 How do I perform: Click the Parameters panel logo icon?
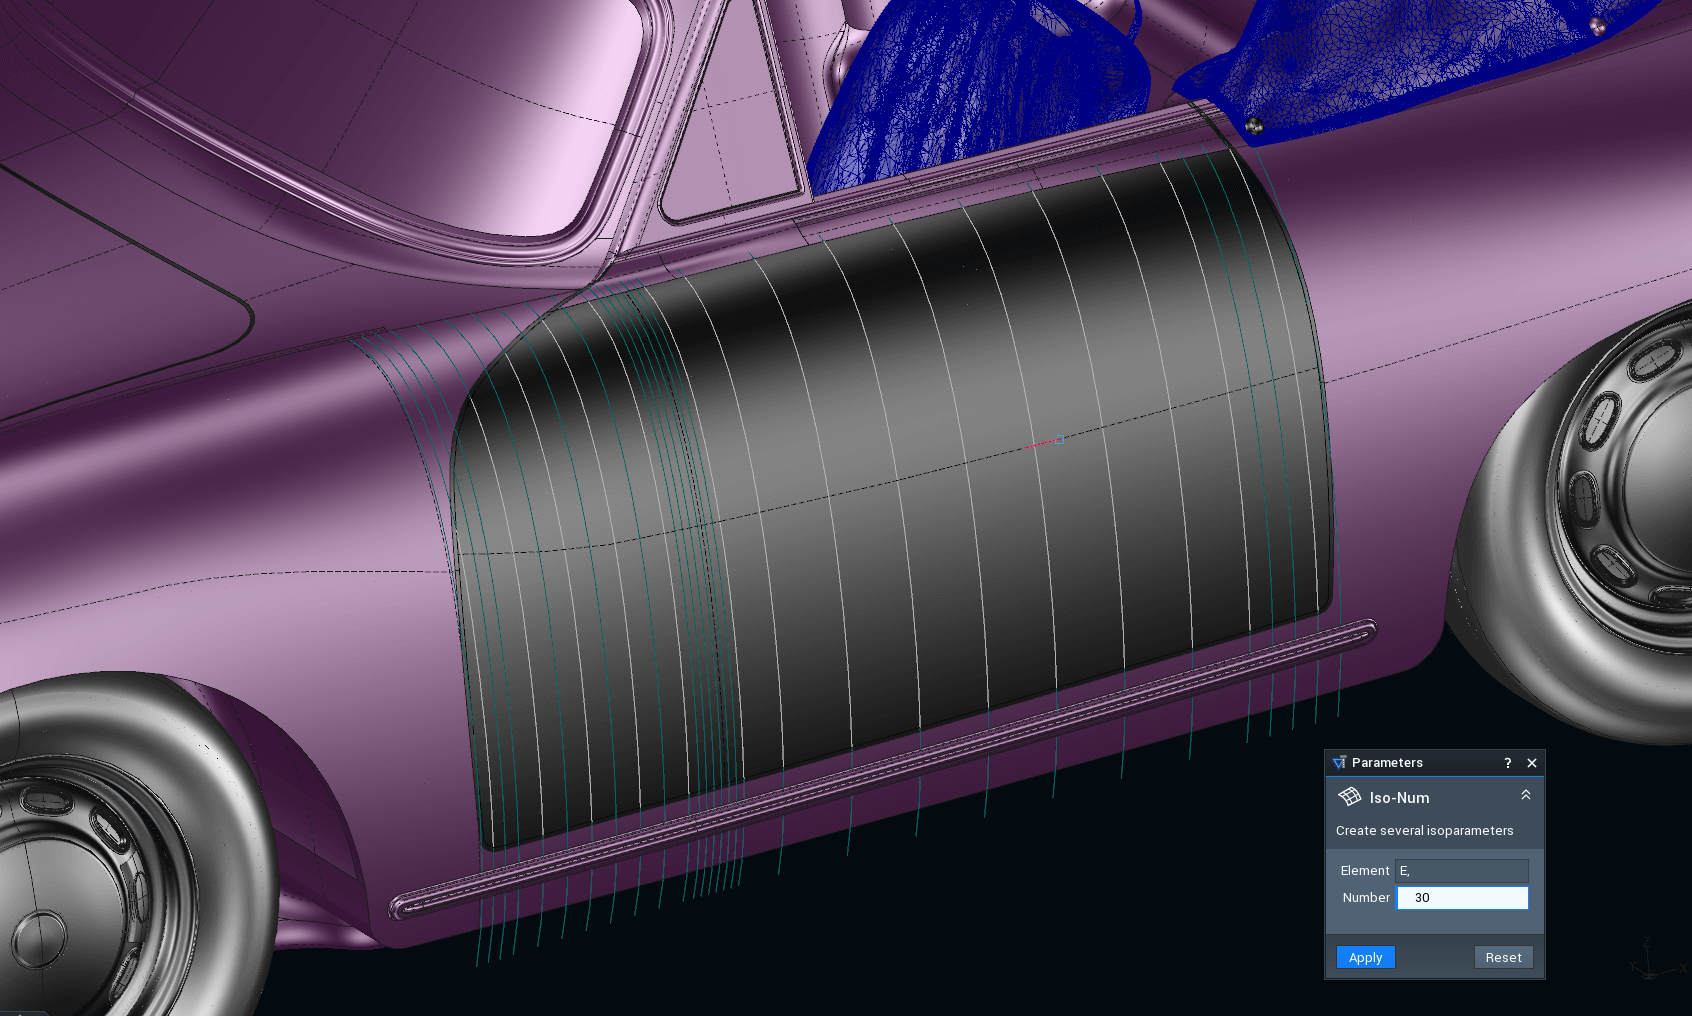(x=1339, y=763)
